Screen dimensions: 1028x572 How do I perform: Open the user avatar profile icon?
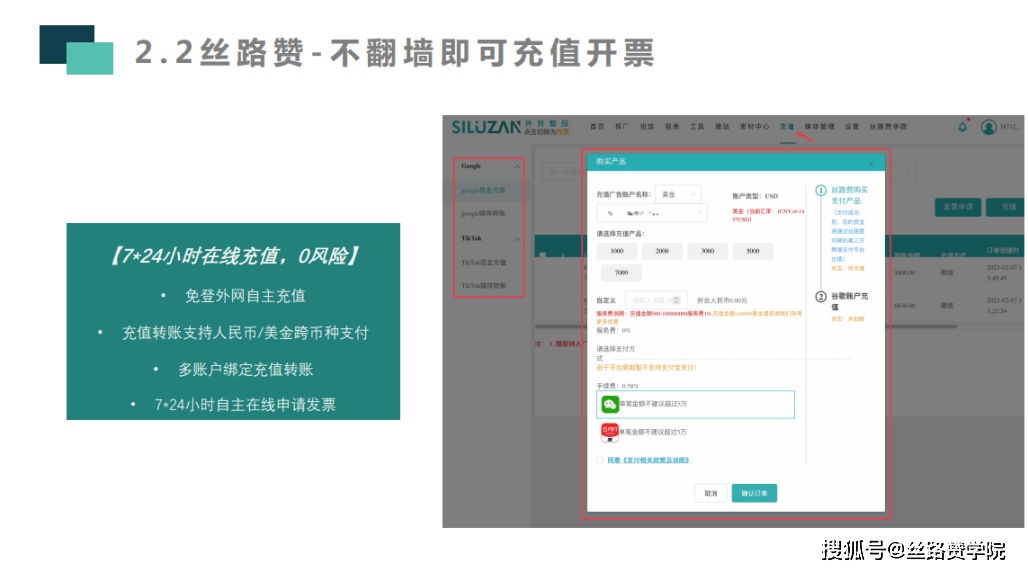(x=988, y=127)
